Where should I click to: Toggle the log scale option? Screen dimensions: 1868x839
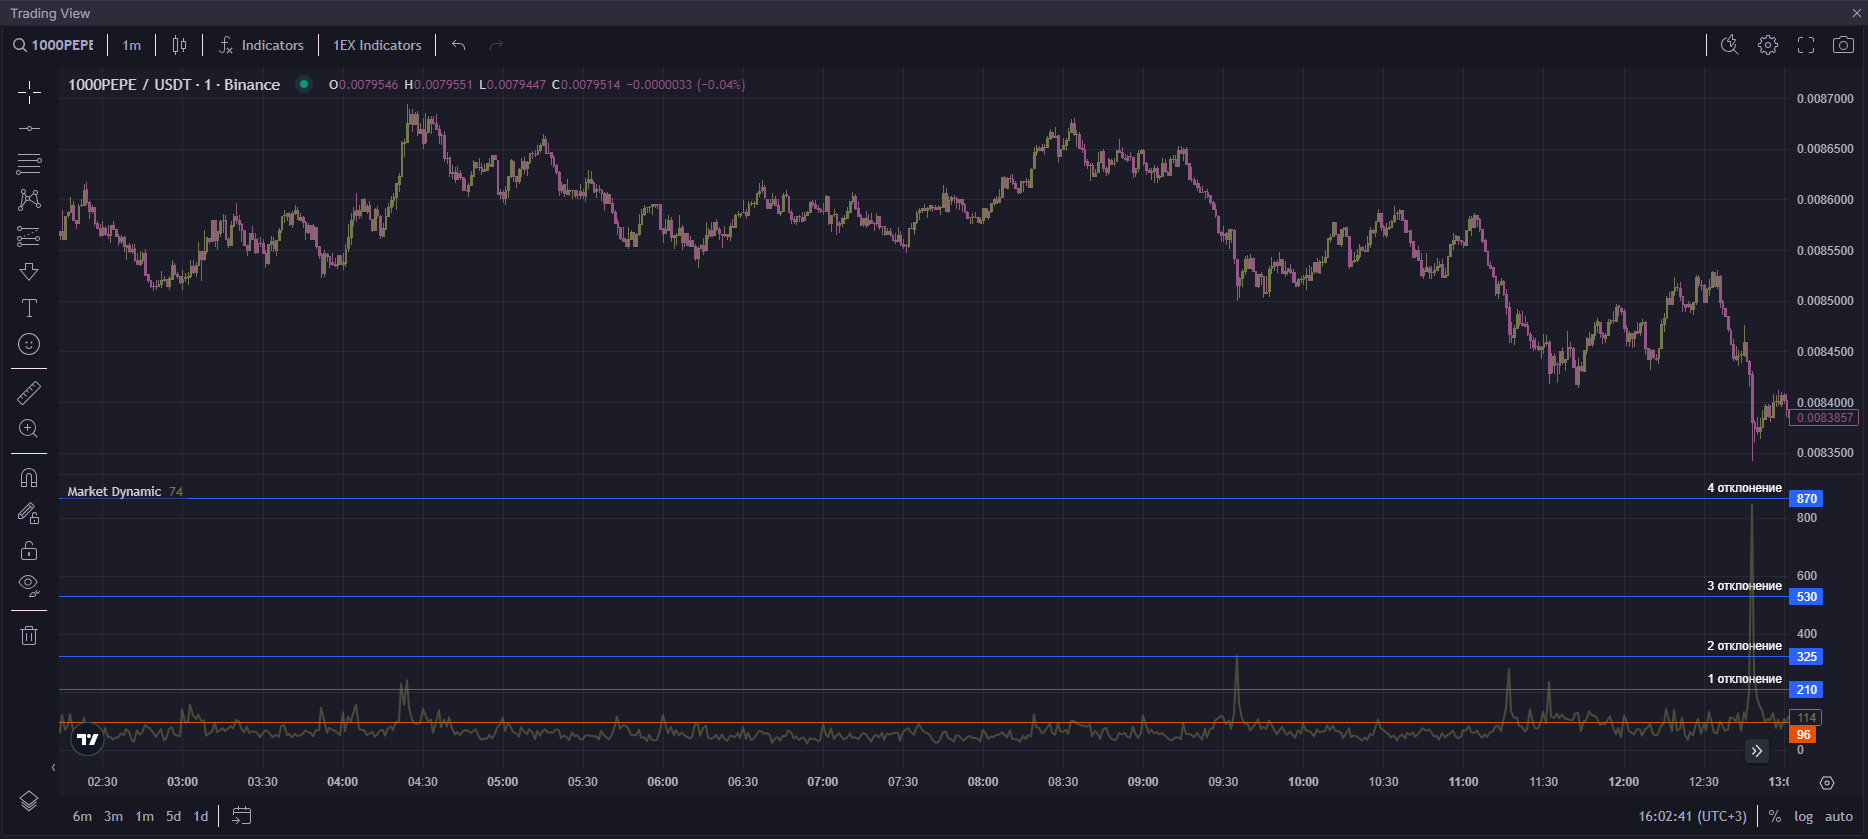coord(1803,816)
